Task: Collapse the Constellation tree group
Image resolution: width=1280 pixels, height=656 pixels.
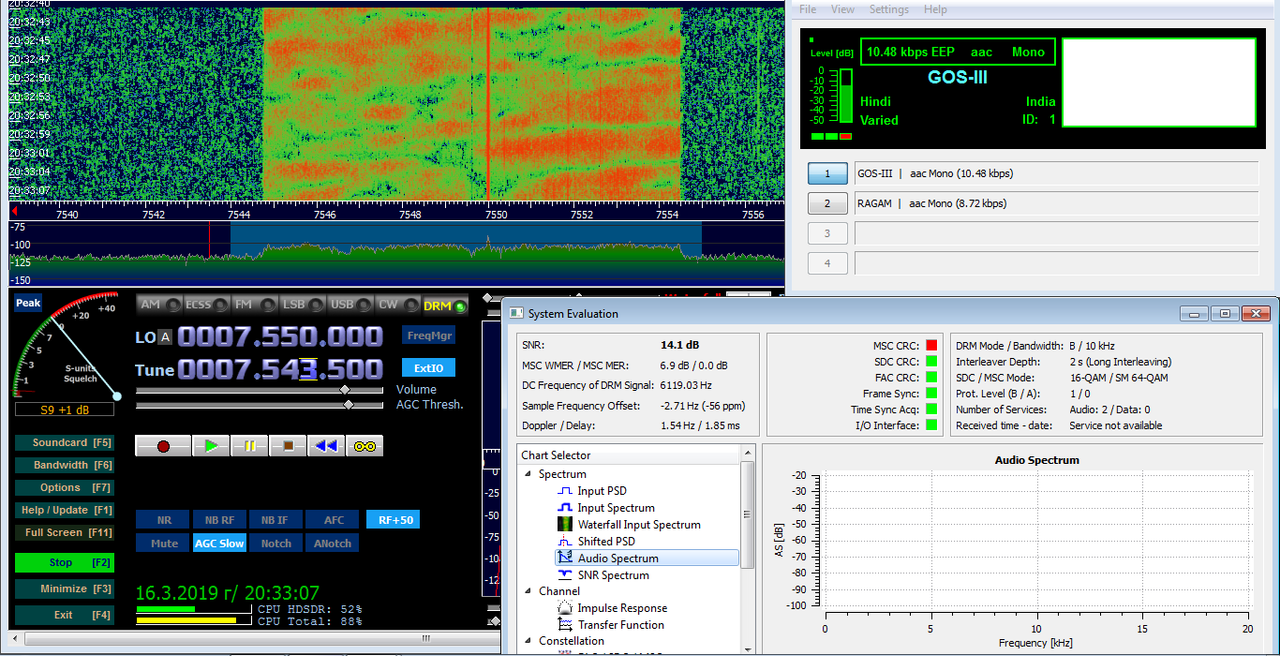Action: tap(529, 641)
